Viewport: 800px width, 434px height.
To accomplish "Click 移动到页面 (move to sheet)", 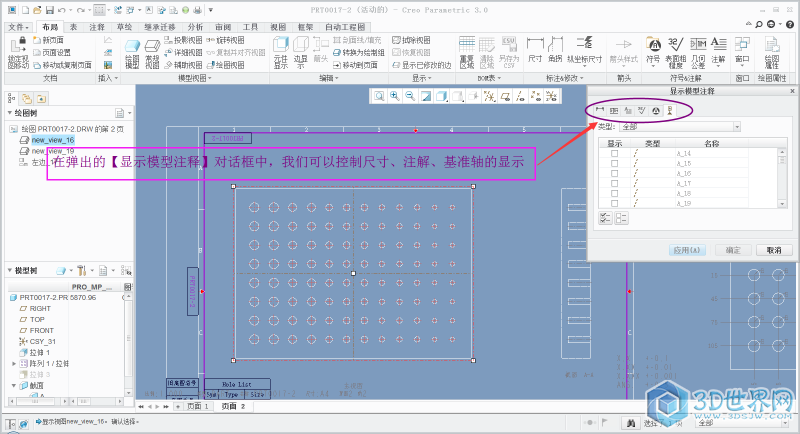I will click(x=356, y=65).
